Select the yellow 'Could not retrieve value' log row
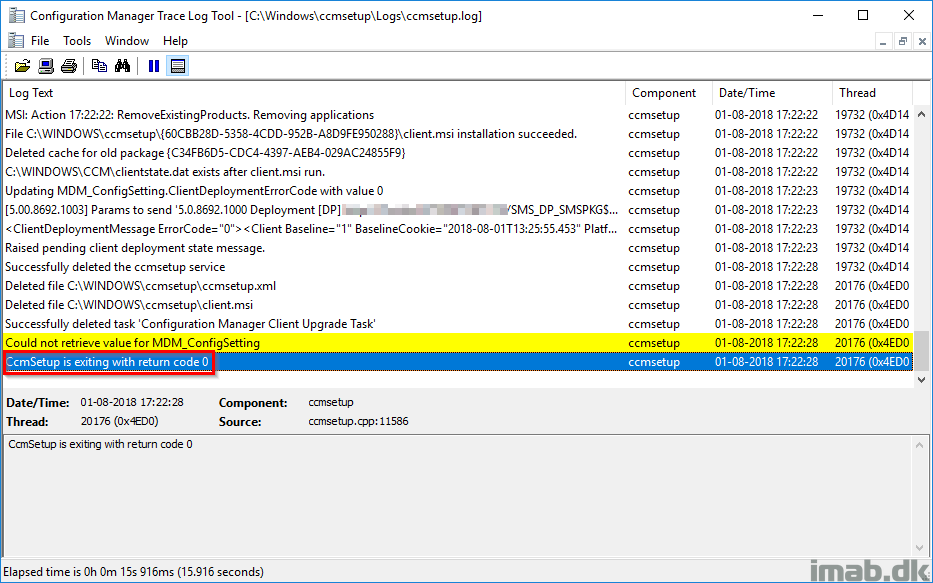 pyautogui.click(x=300, y=343)
